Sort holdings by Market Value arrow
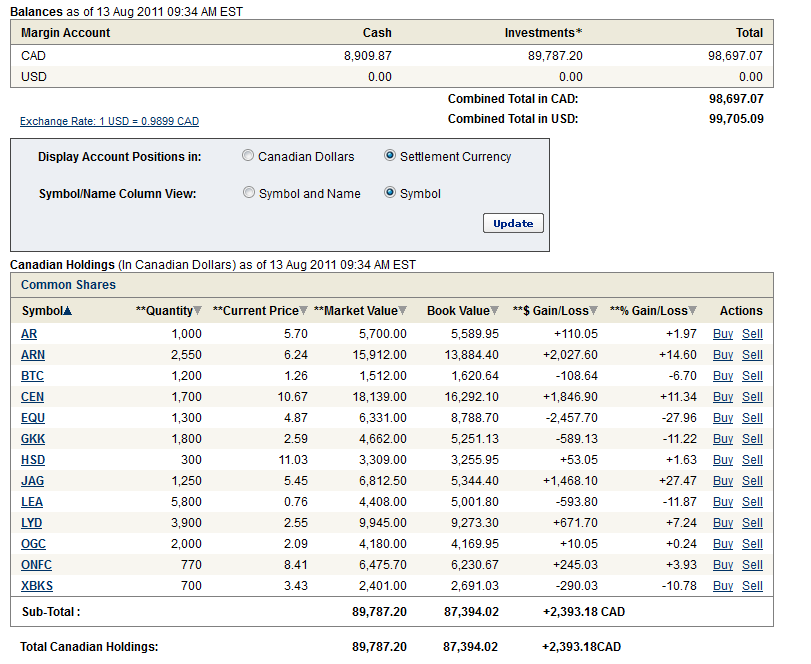This screenshot has width=811, height=664. click(x=404, y=311)
